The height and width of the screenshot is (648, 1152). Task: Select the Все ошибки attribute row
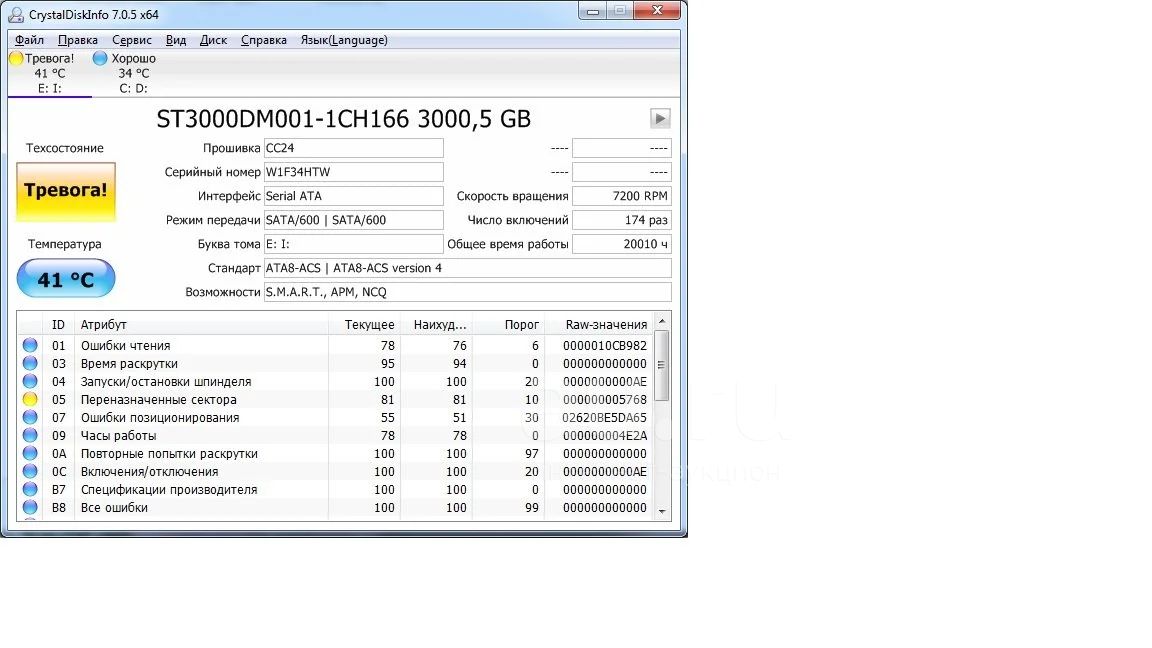click(334, 507)
